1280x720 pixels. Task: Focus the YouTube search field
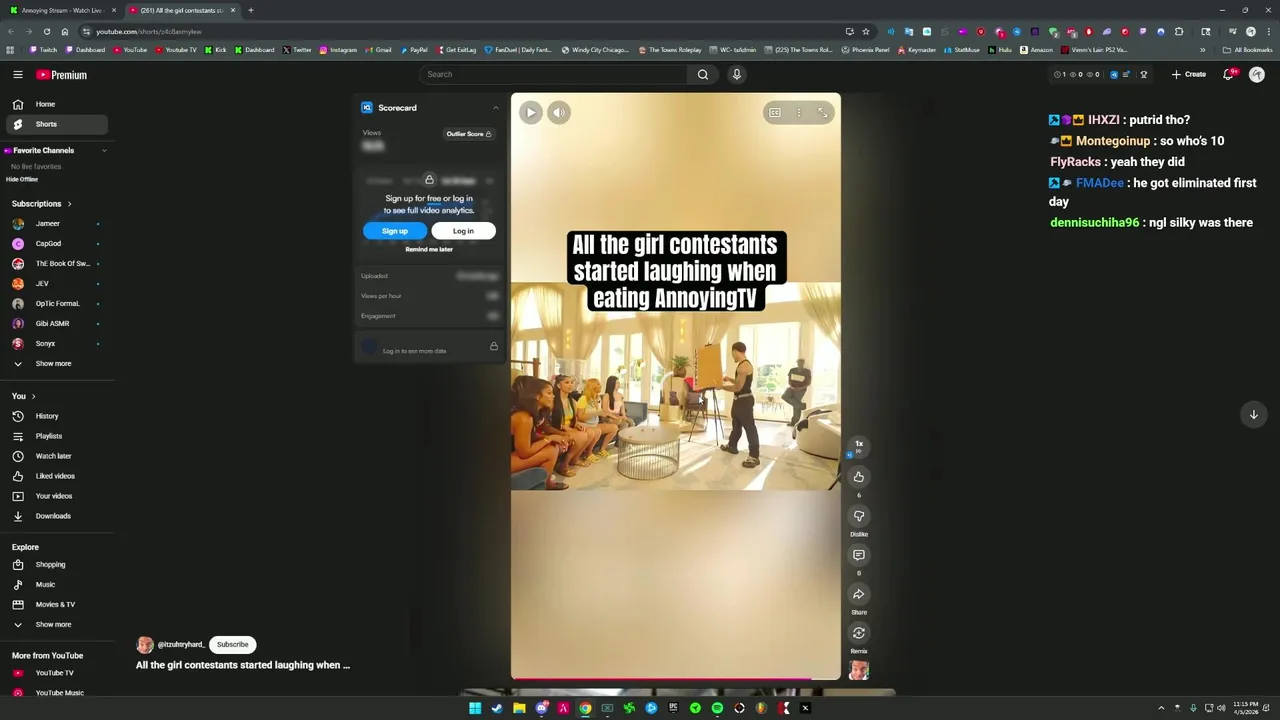pyautogui.click(x=553, y=74)
